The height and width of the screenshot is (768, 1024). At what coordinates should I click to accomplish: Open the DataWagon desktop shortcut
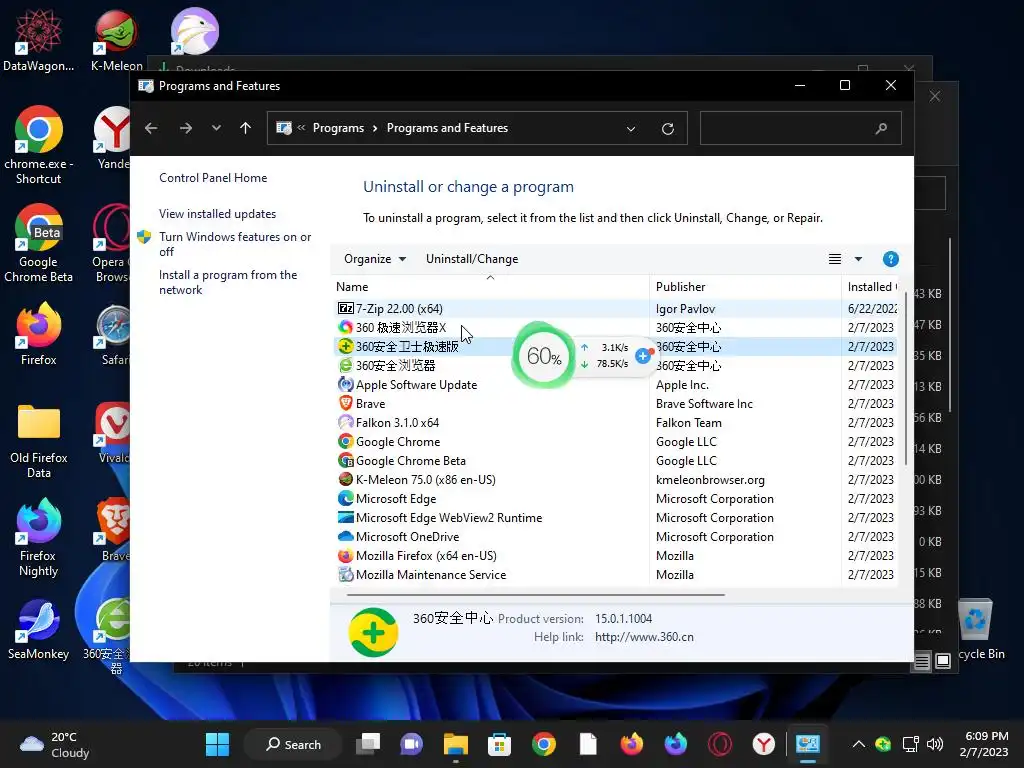[39, 39]
